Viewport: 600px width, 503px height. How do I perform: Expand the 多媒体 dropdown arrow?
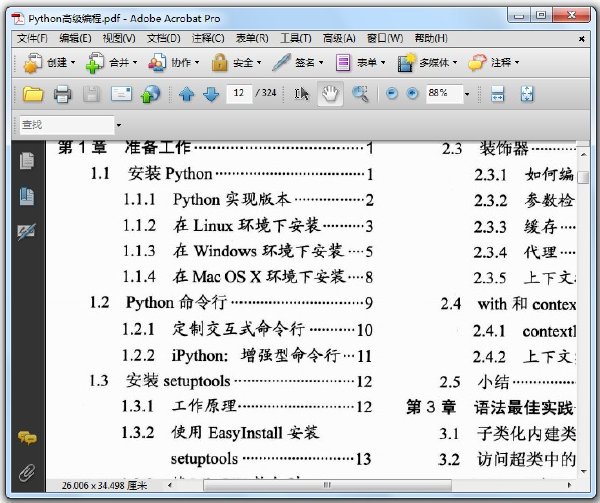point(455,62)
